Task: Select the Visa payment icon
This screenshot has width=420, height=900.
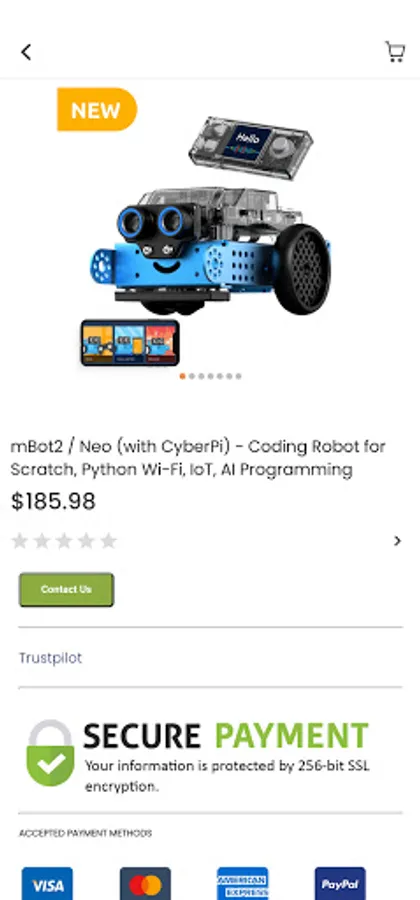Action: [47, 883]
